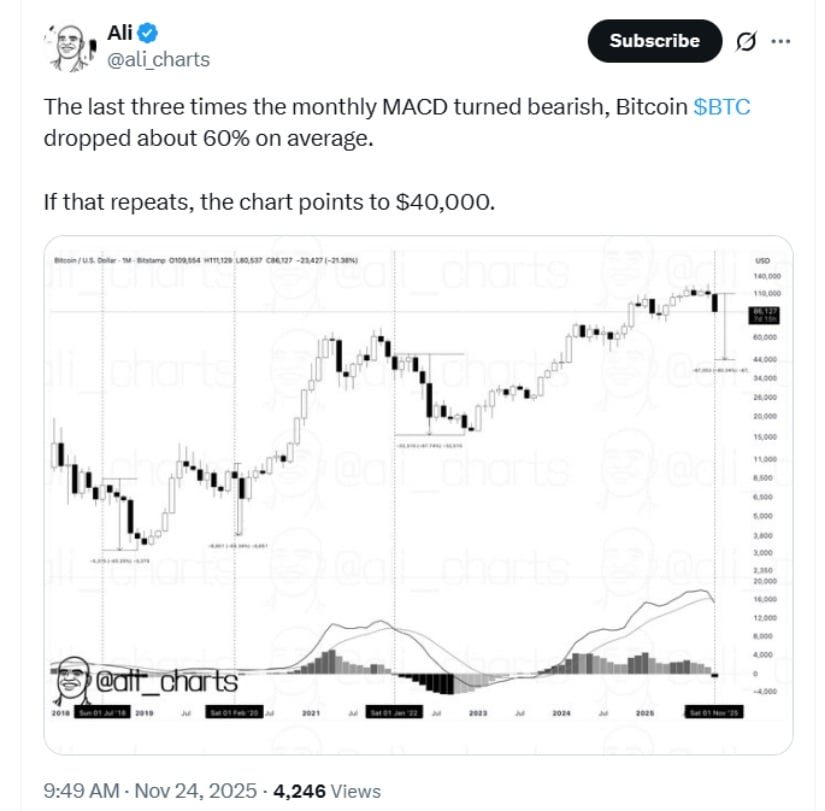825x811 pixels.
Task: Open the three-dot more options menu
Action: point(782,41)
